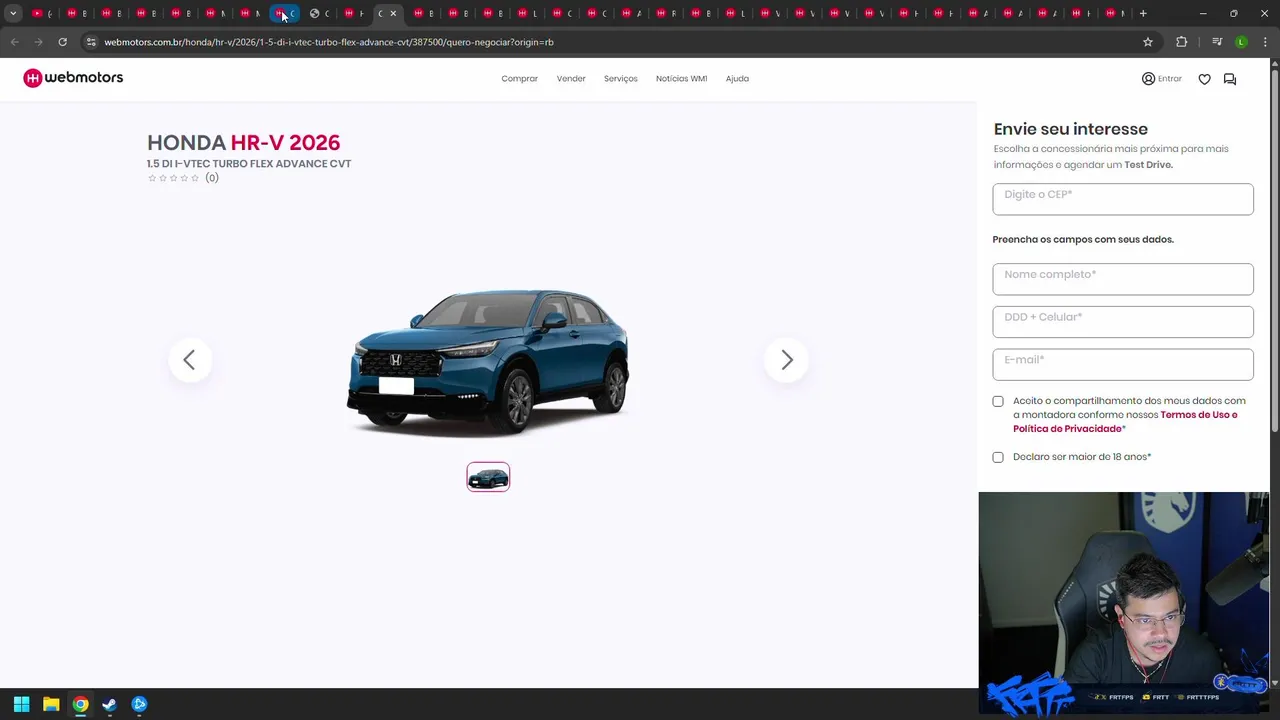The image size is (1280, 720).
Task: Open the Vender menu
Action: point(571,79)
